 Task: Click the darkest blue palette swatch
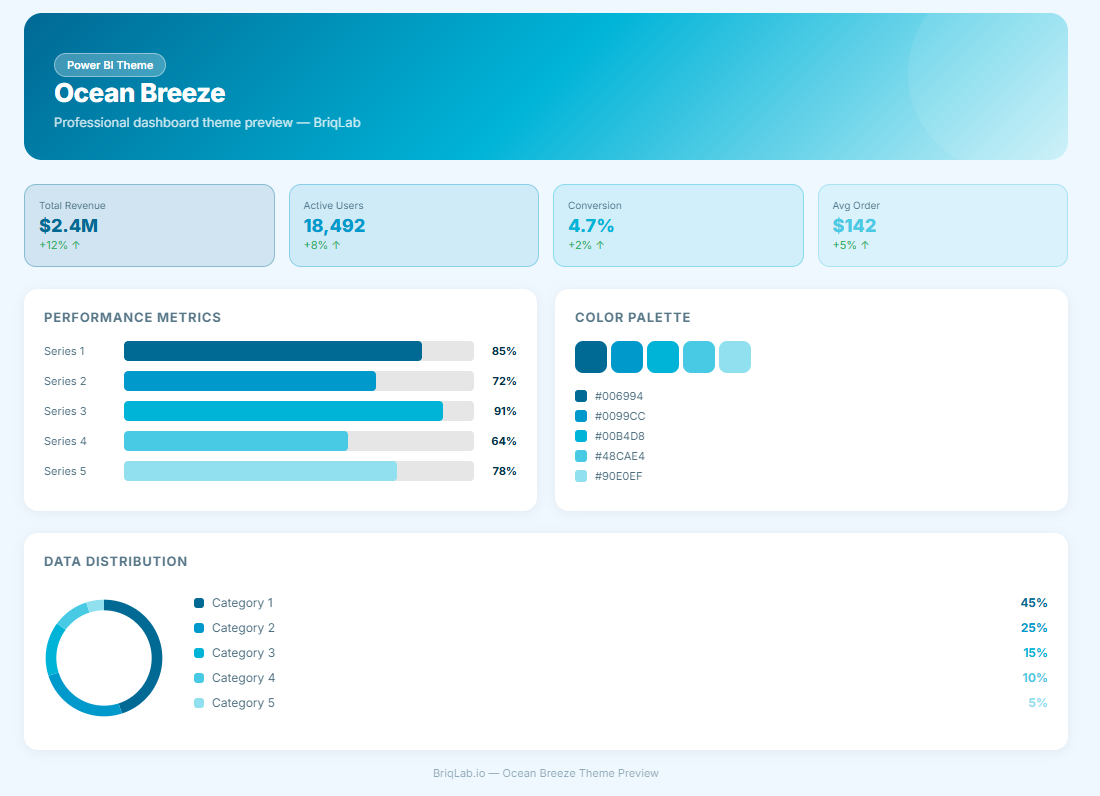[591, 357]
